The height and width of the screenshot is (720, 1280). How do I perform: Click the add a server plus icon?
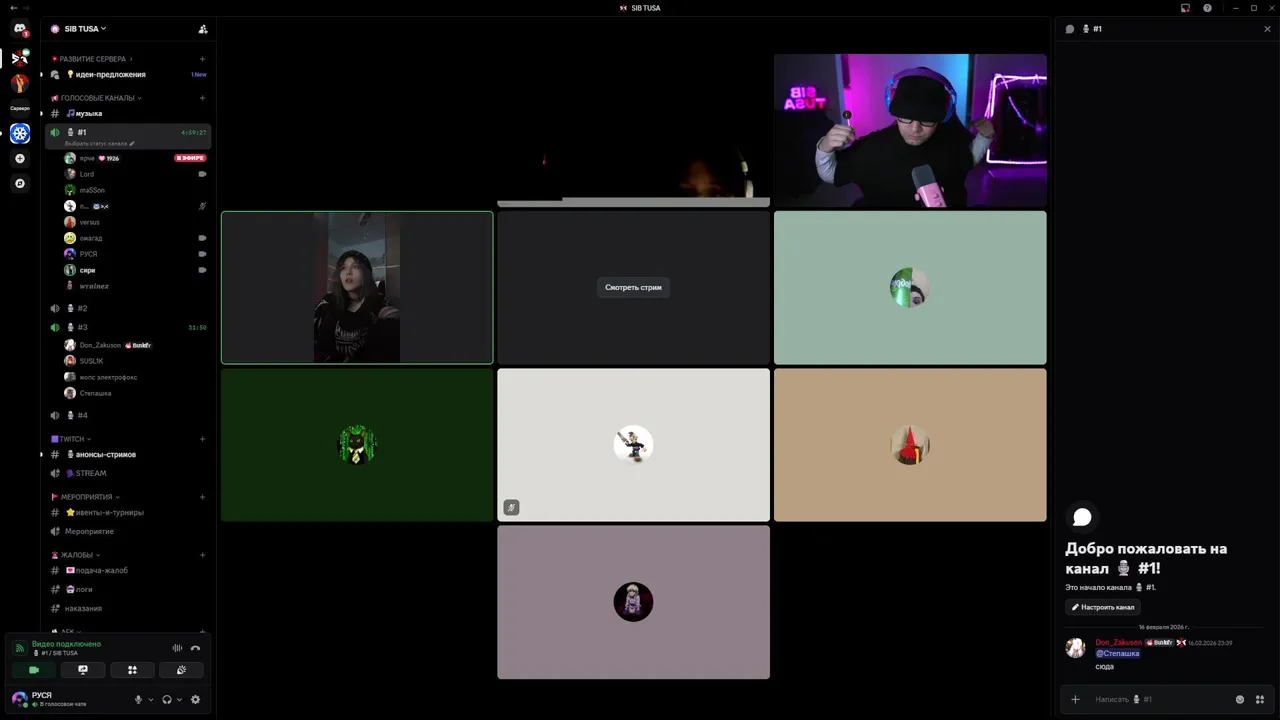click(x=20, y=159)
